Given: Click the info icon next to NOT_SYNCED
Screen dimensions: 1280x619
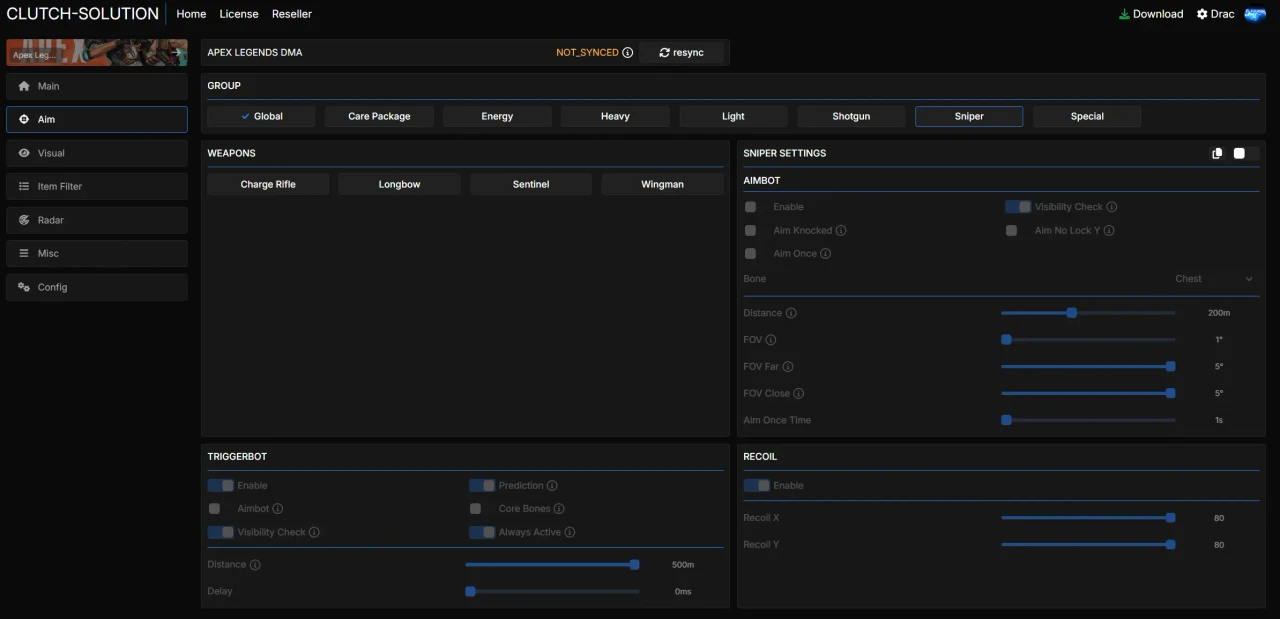Looking at the screenshot, I should [628, 52].
